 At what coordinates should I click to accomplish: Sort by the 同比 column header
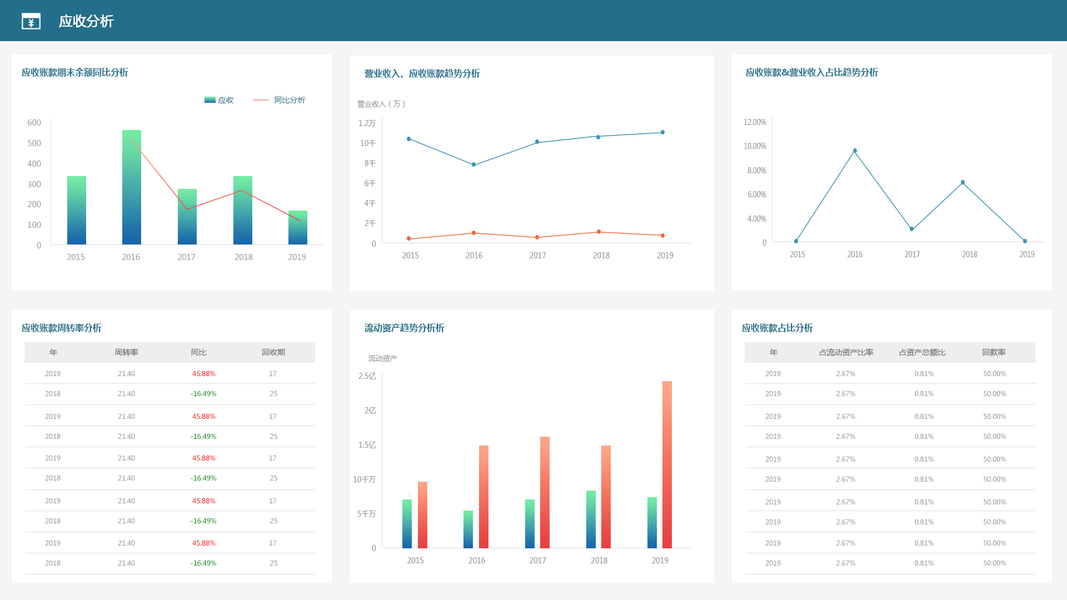tap(199, 352)
